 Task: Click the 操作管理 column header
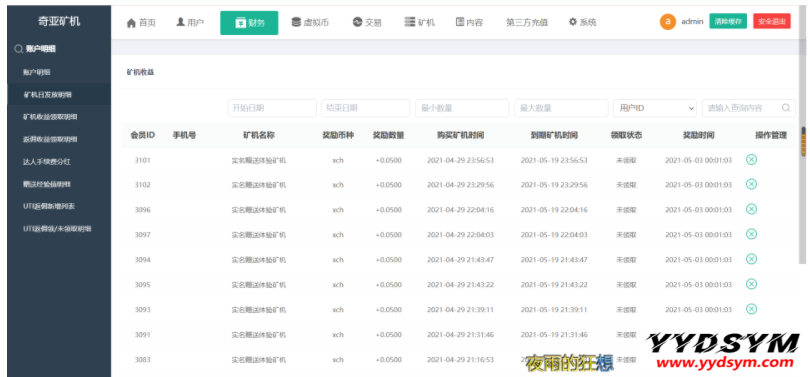pyautogui.click(x=771, y=135)
